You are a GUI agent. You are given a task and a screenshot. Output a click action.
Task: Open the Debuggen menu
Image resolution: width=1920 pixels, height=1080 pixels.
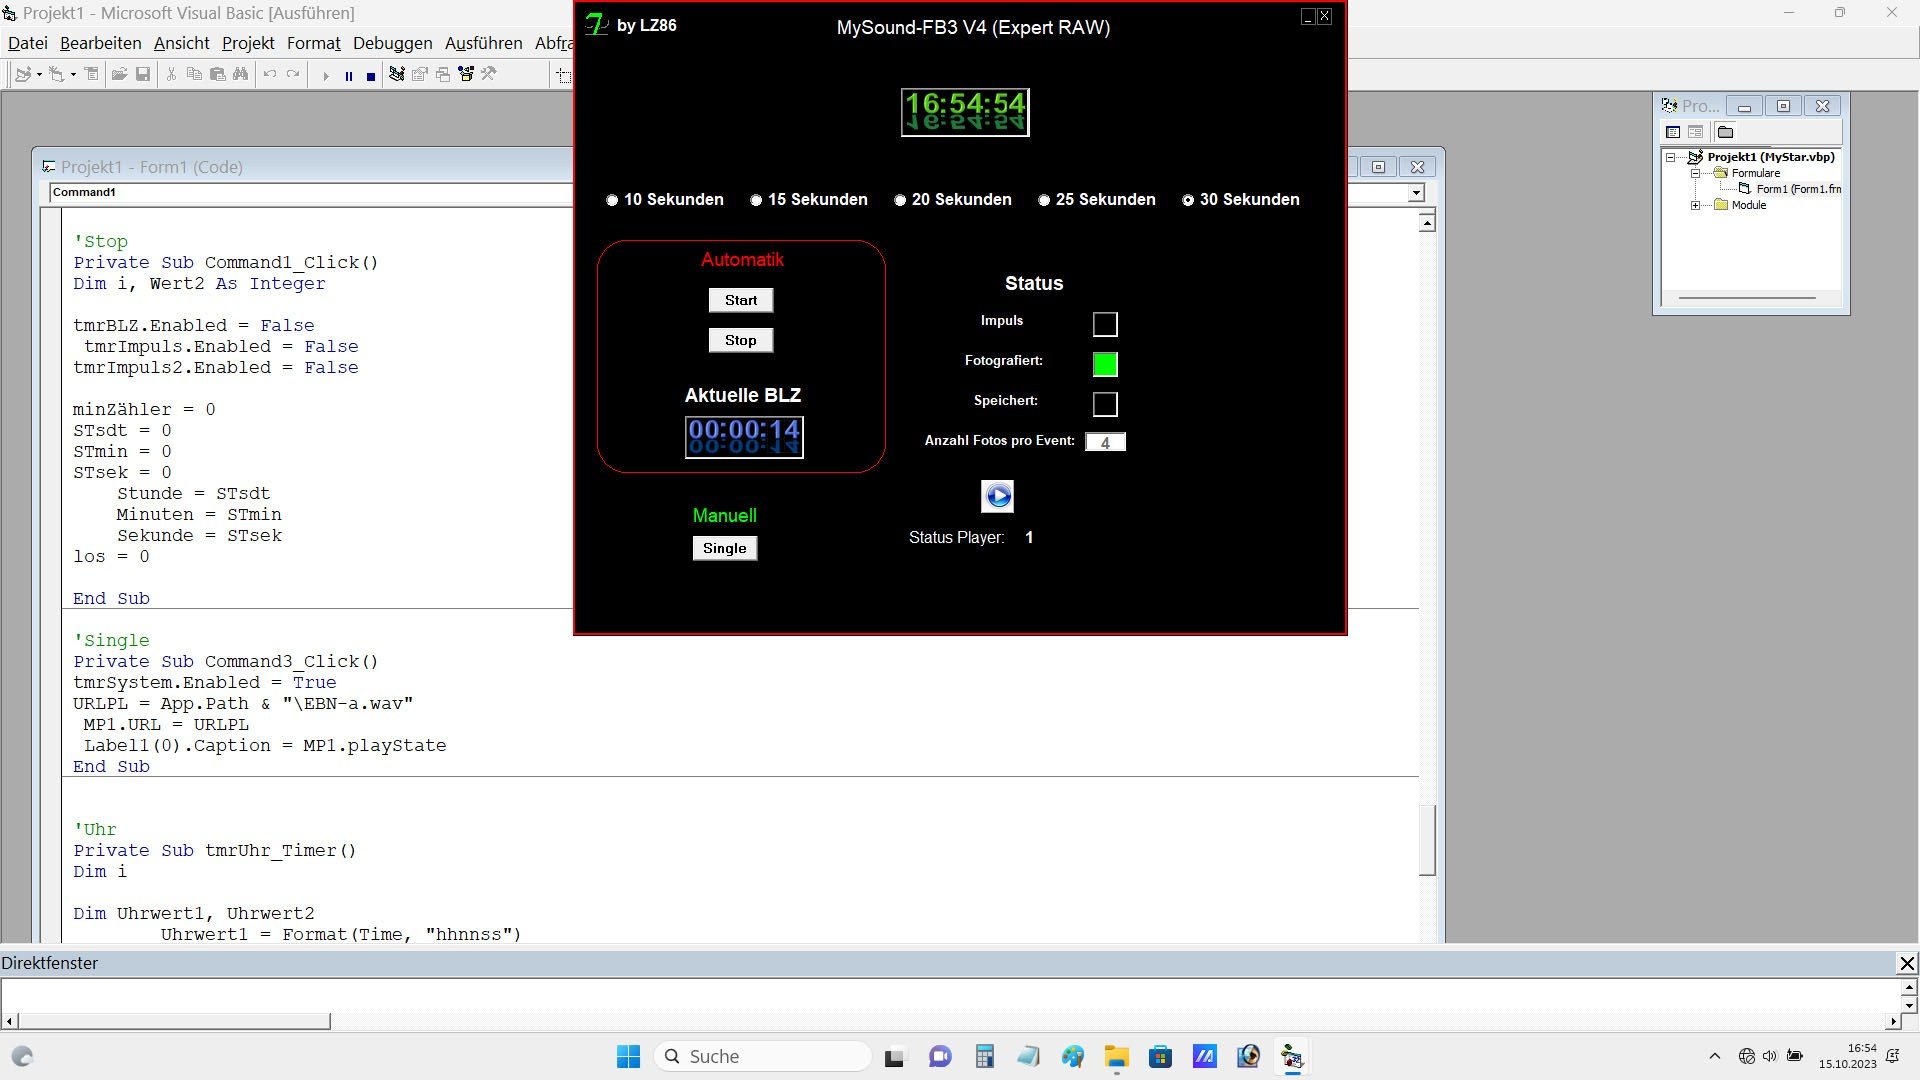[392, 43]
